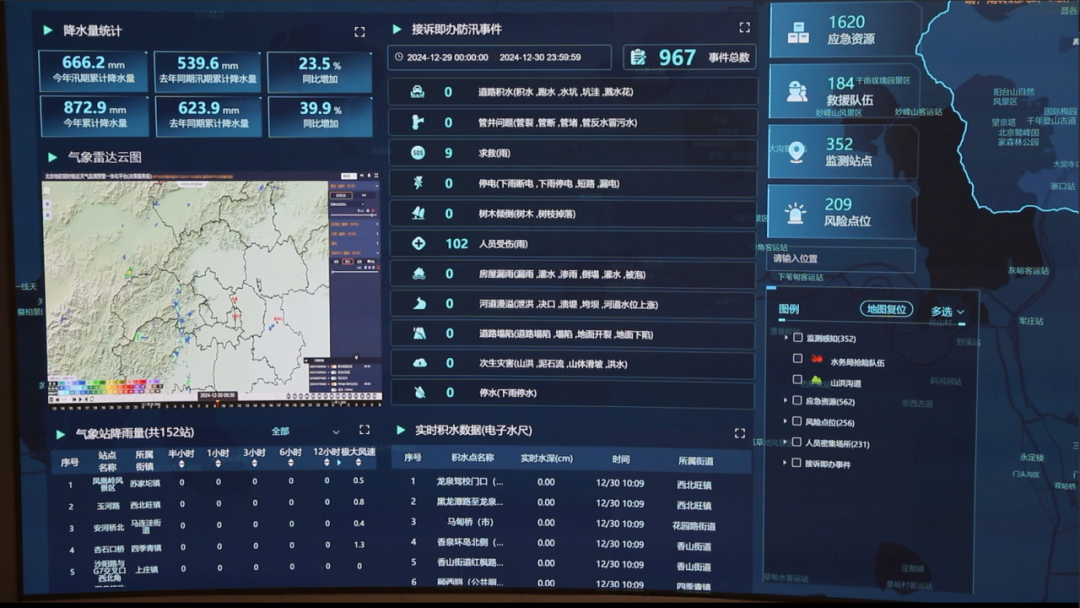Click the play triangle beside 气象雷达云图
Image resolution: width=1080 pixels, height=608 pixels.
click(x=52, y=157)
